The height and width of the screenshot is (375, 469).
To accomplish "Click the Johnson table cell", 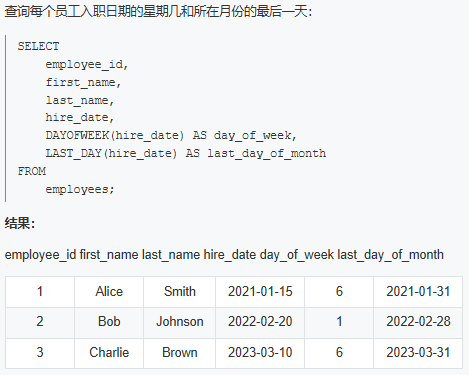I will pyautogui.click(x=180, y=322).
